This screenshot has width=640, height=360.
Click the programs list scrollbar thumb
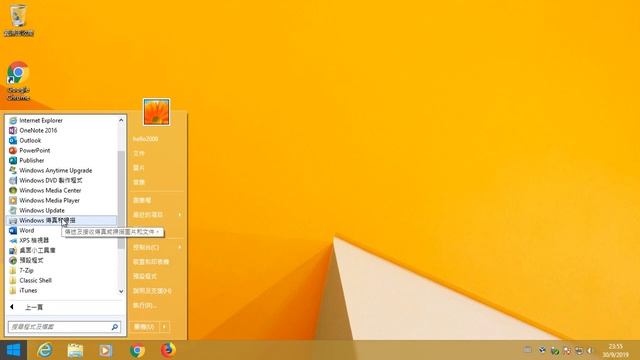pyautogui.click(x=121, y=200)
